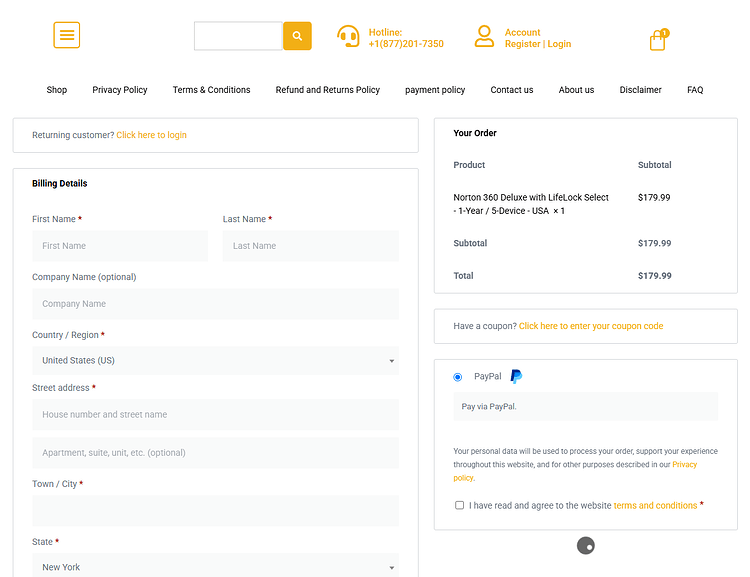Image resolution: width=750 pixels, height=577 pixels.
Task: Click the hotline headset icon
Action: click(x=348, y=36)
